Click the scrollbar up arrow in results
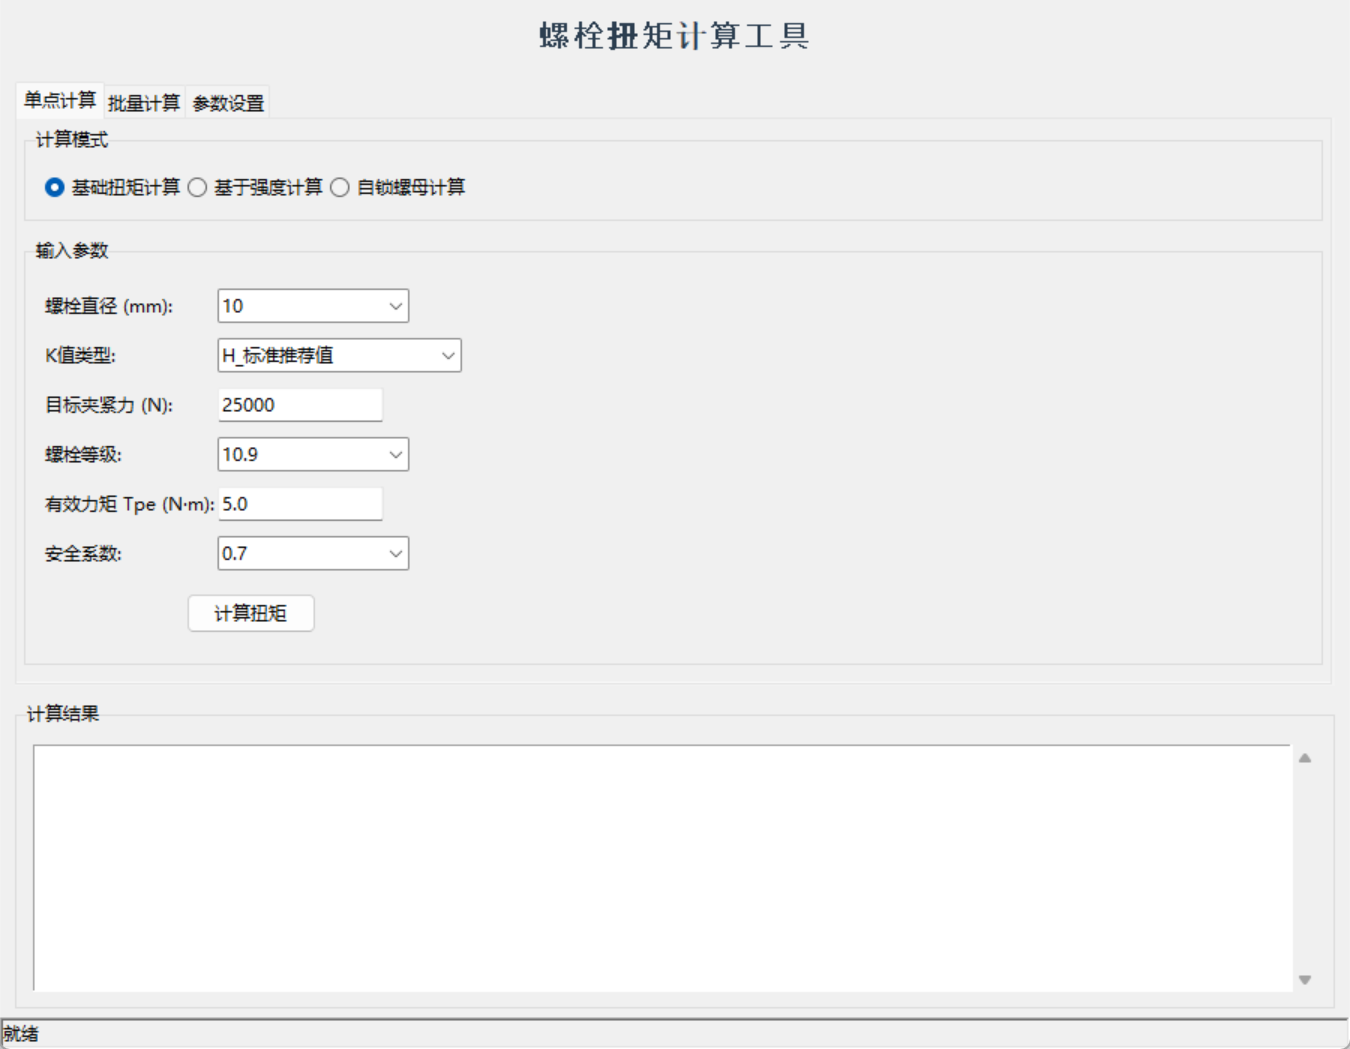Screen dimensions: 1350x1049 point(1303,757)
